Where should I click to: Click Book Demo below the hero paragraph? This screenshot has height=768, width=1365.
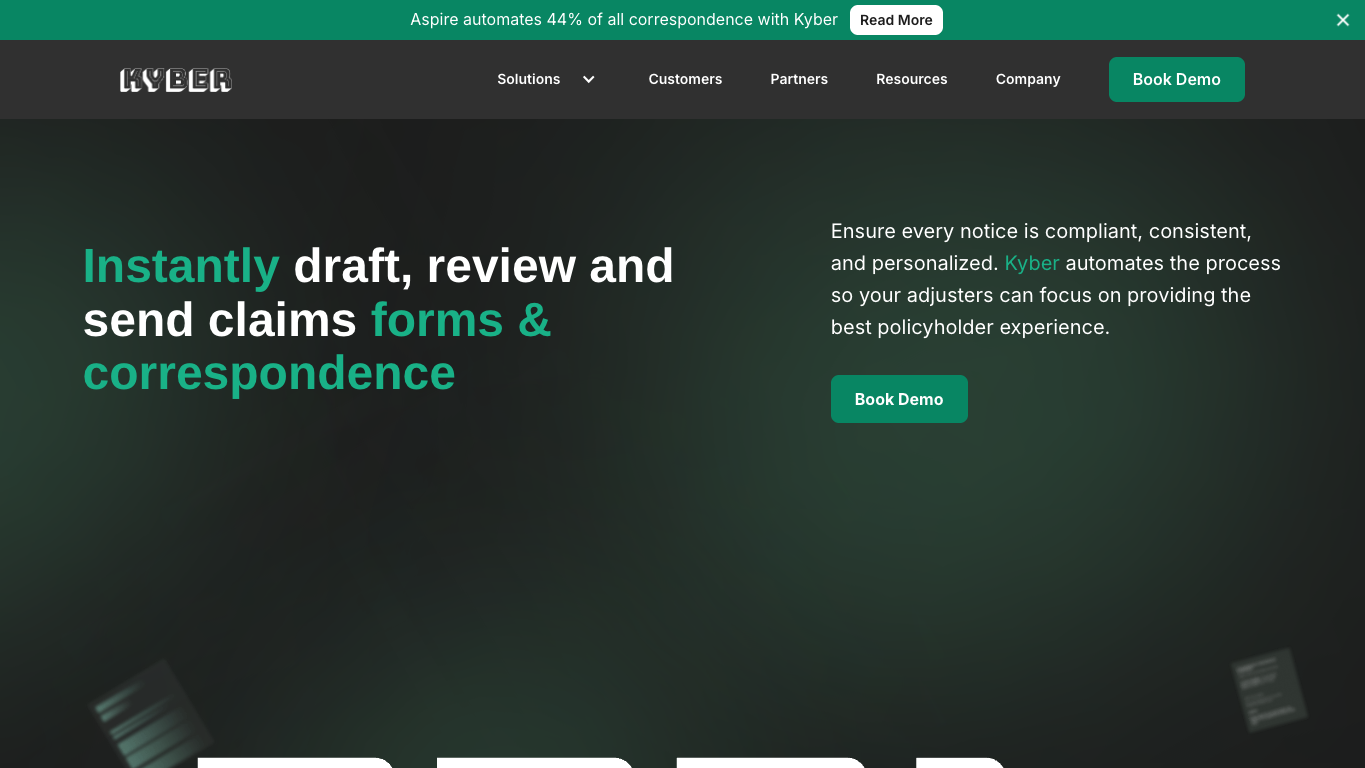899,399
